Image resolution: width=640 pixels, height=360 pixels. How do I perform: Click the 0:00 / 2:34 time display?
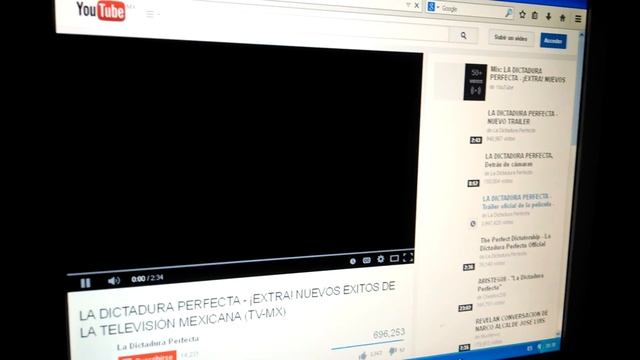(x=147, y=278)
